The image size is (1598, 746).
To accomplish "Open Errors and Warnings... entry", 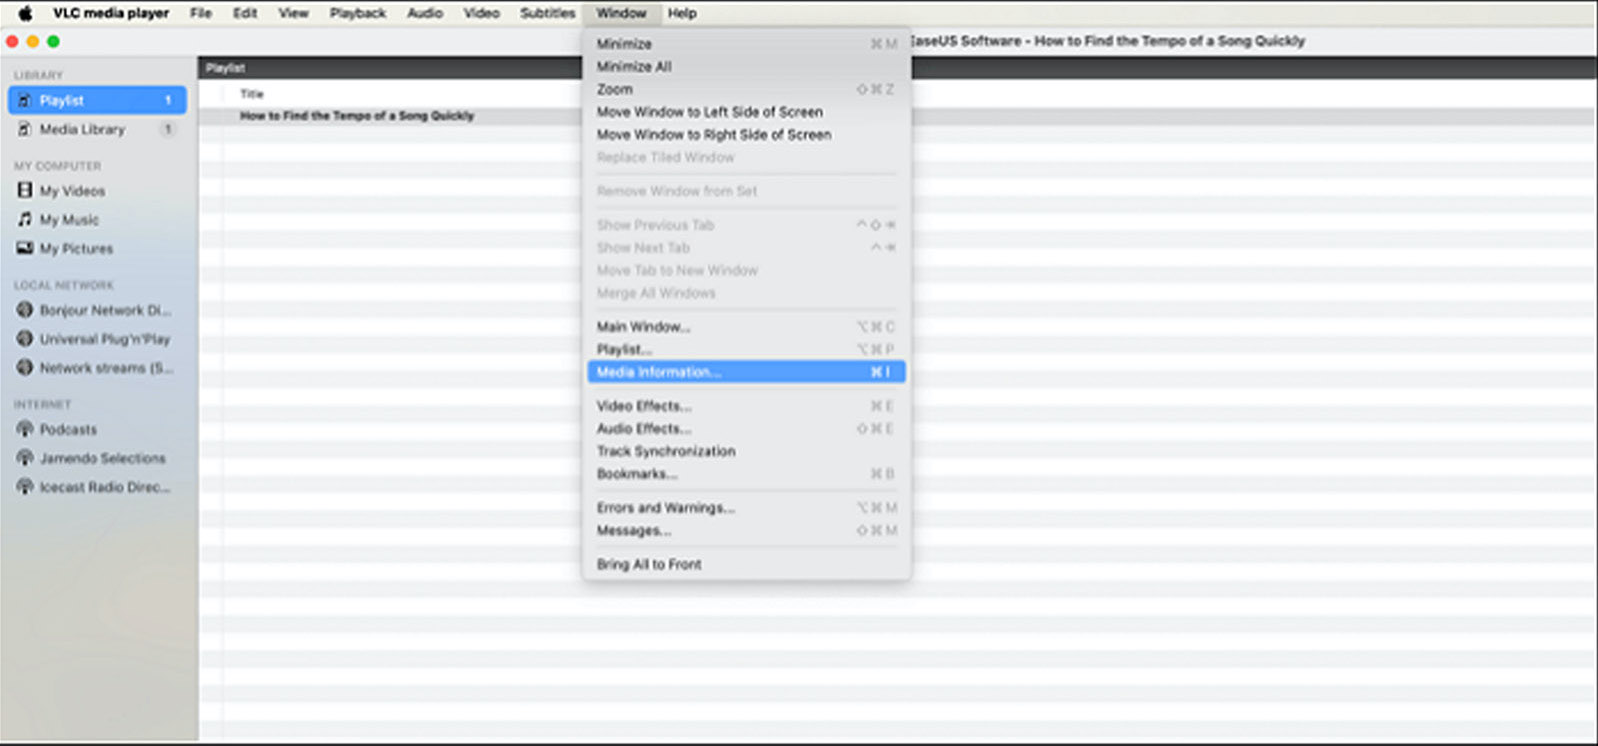I will [746, 508].
